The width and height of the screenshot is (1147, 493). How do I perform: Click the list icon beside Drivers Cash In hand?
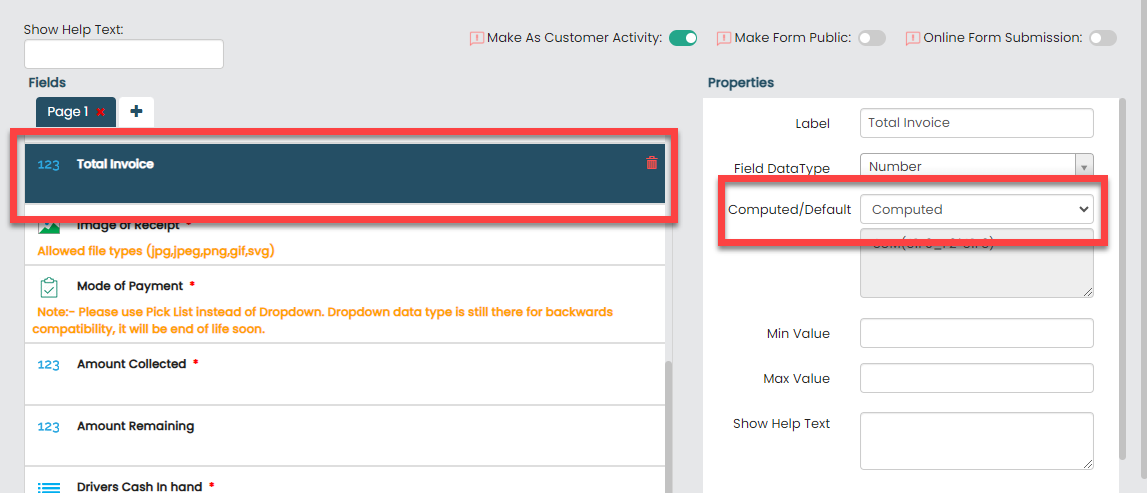click(x=48, y=487)
